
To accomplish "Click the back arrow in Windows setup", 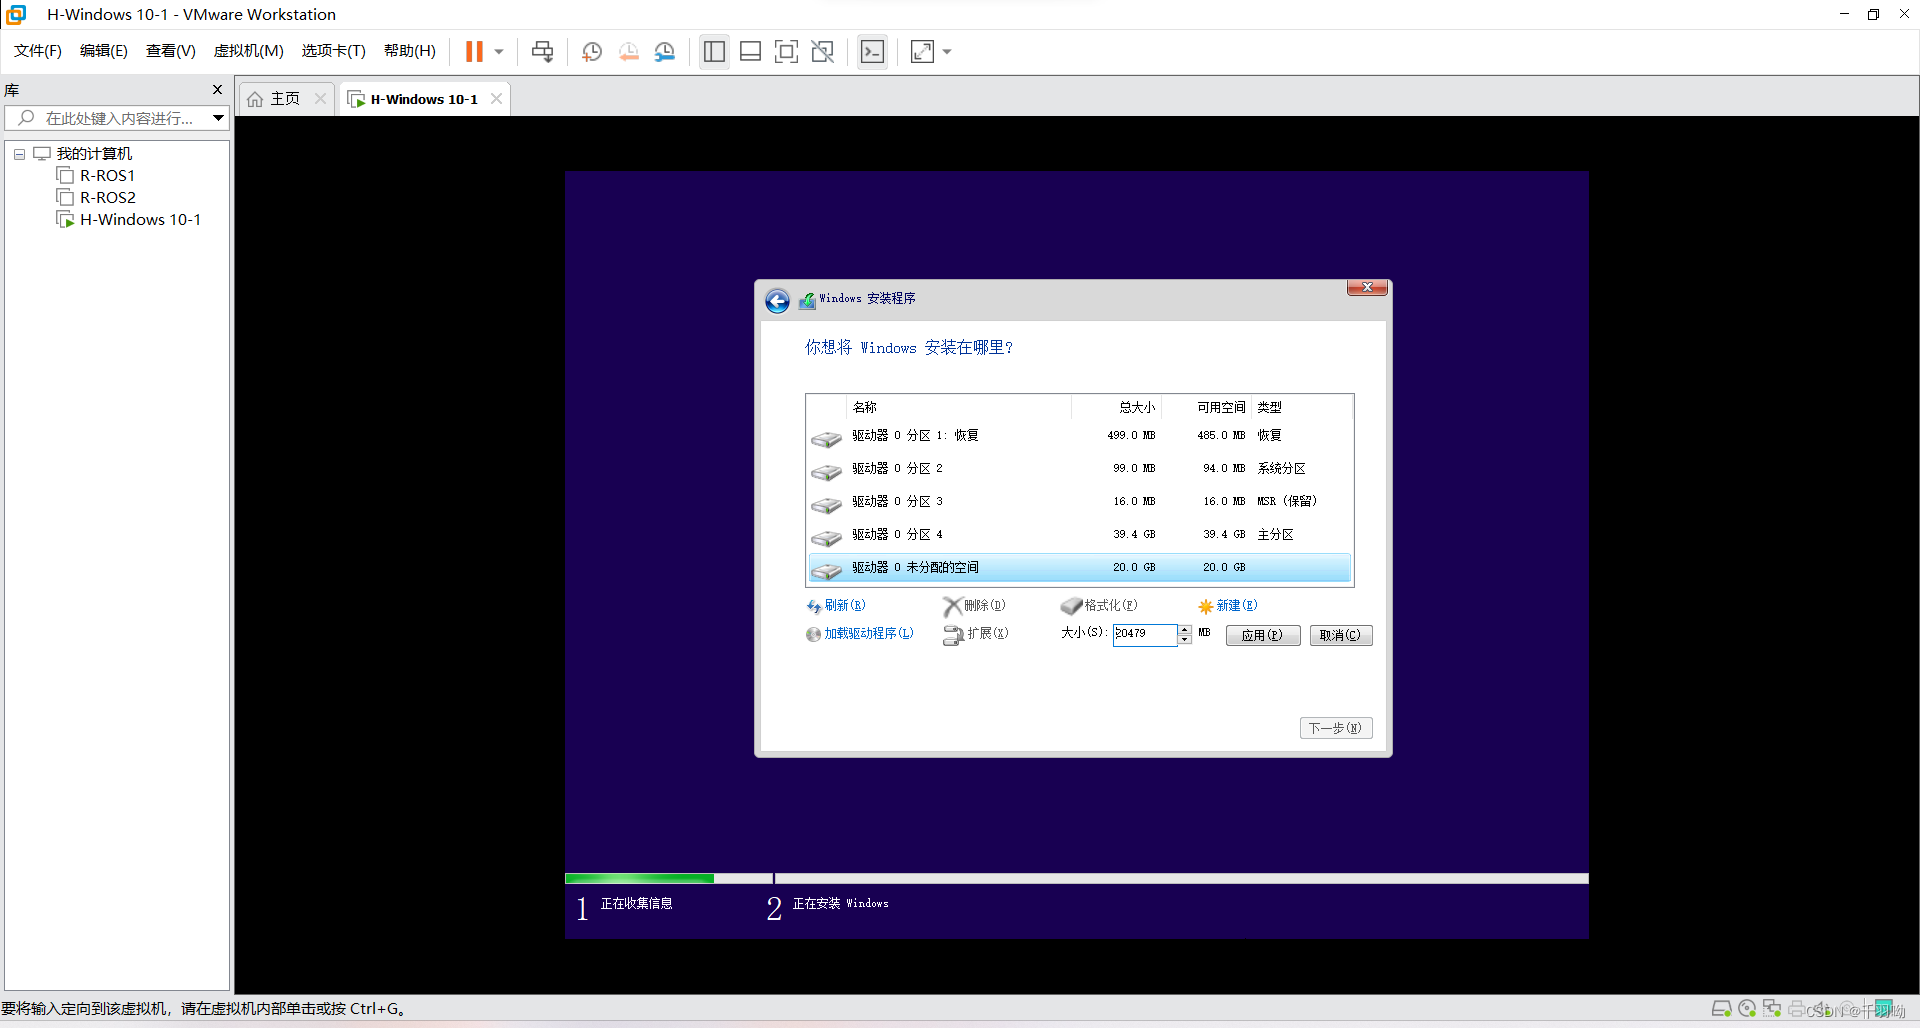I will [x=777, y=300].
